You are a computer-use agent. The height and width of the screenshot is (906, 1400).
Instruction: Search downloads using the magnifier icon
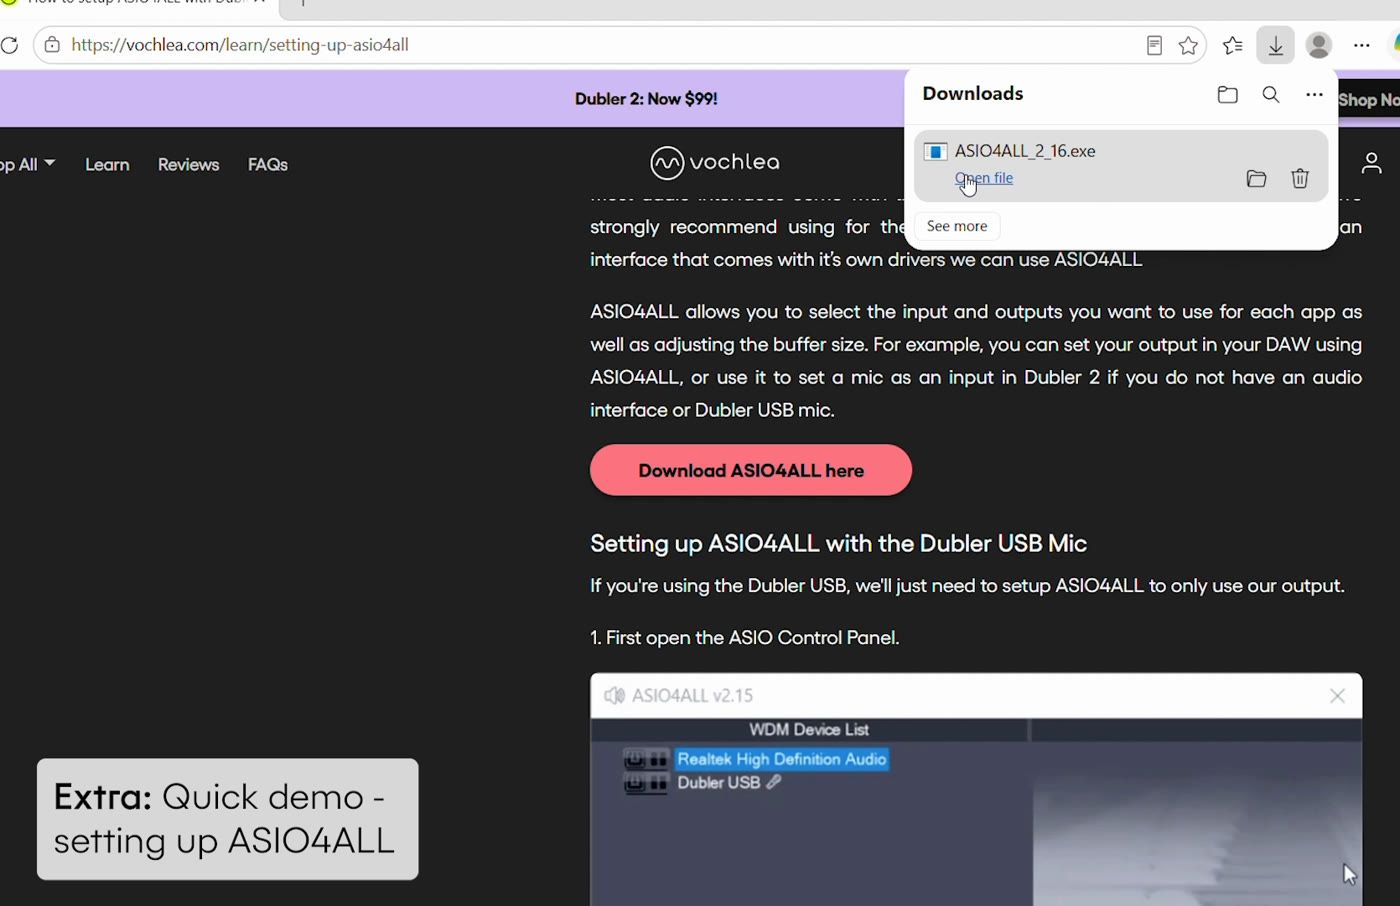(1271, 95)
